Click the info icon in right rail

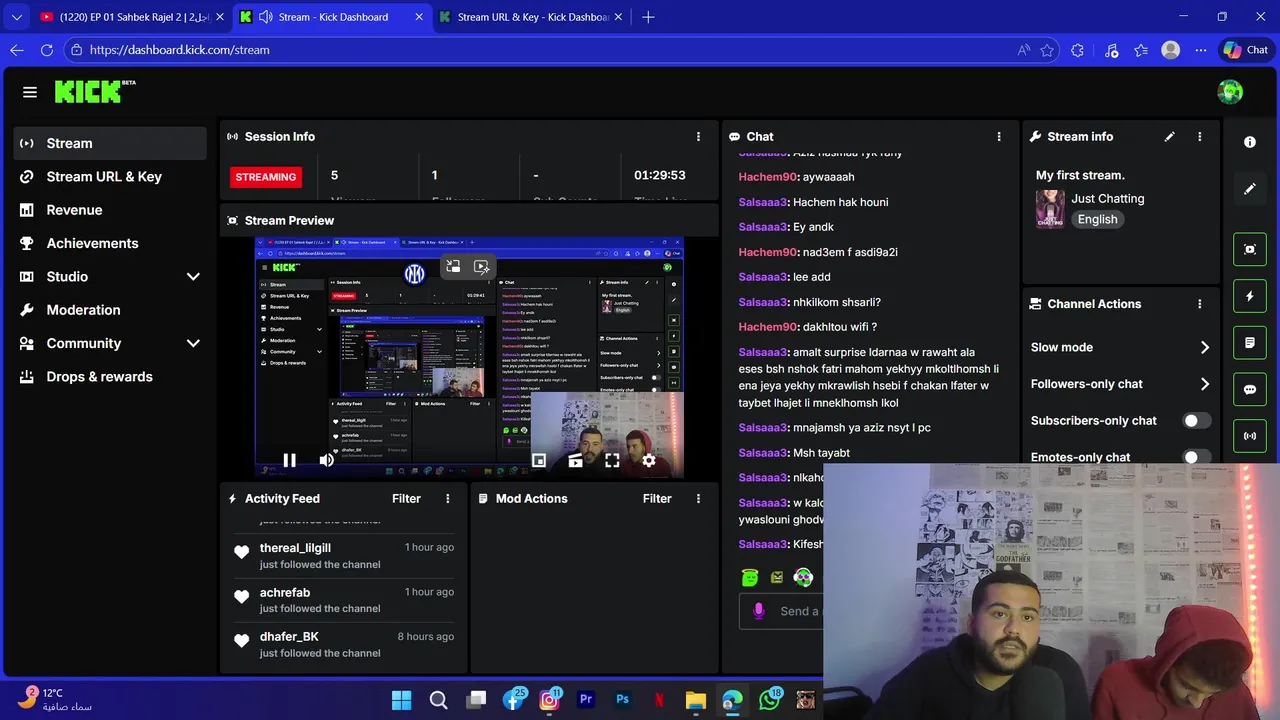(1249, 142)
